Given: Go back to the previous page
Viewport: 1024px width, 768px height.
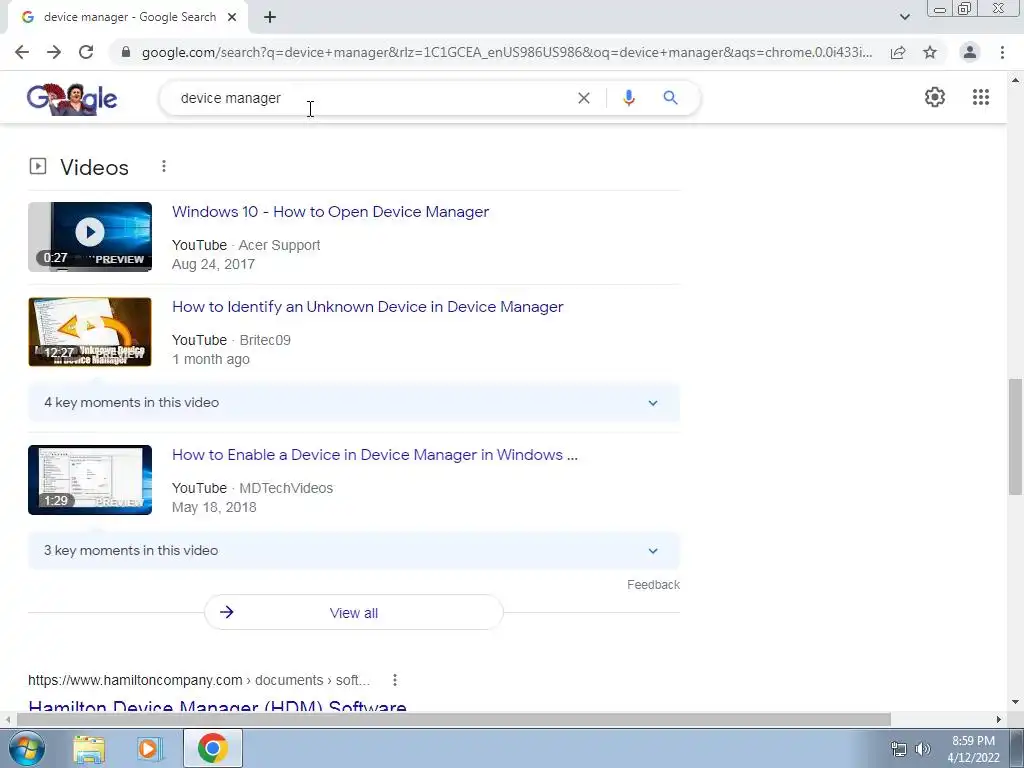Looking at the screenshot, I should (x=22, y=52).
